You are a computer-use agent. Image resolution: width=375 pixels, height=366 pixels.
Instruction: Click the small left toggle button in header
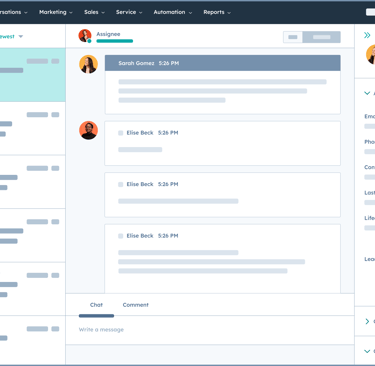pos(293,37)
